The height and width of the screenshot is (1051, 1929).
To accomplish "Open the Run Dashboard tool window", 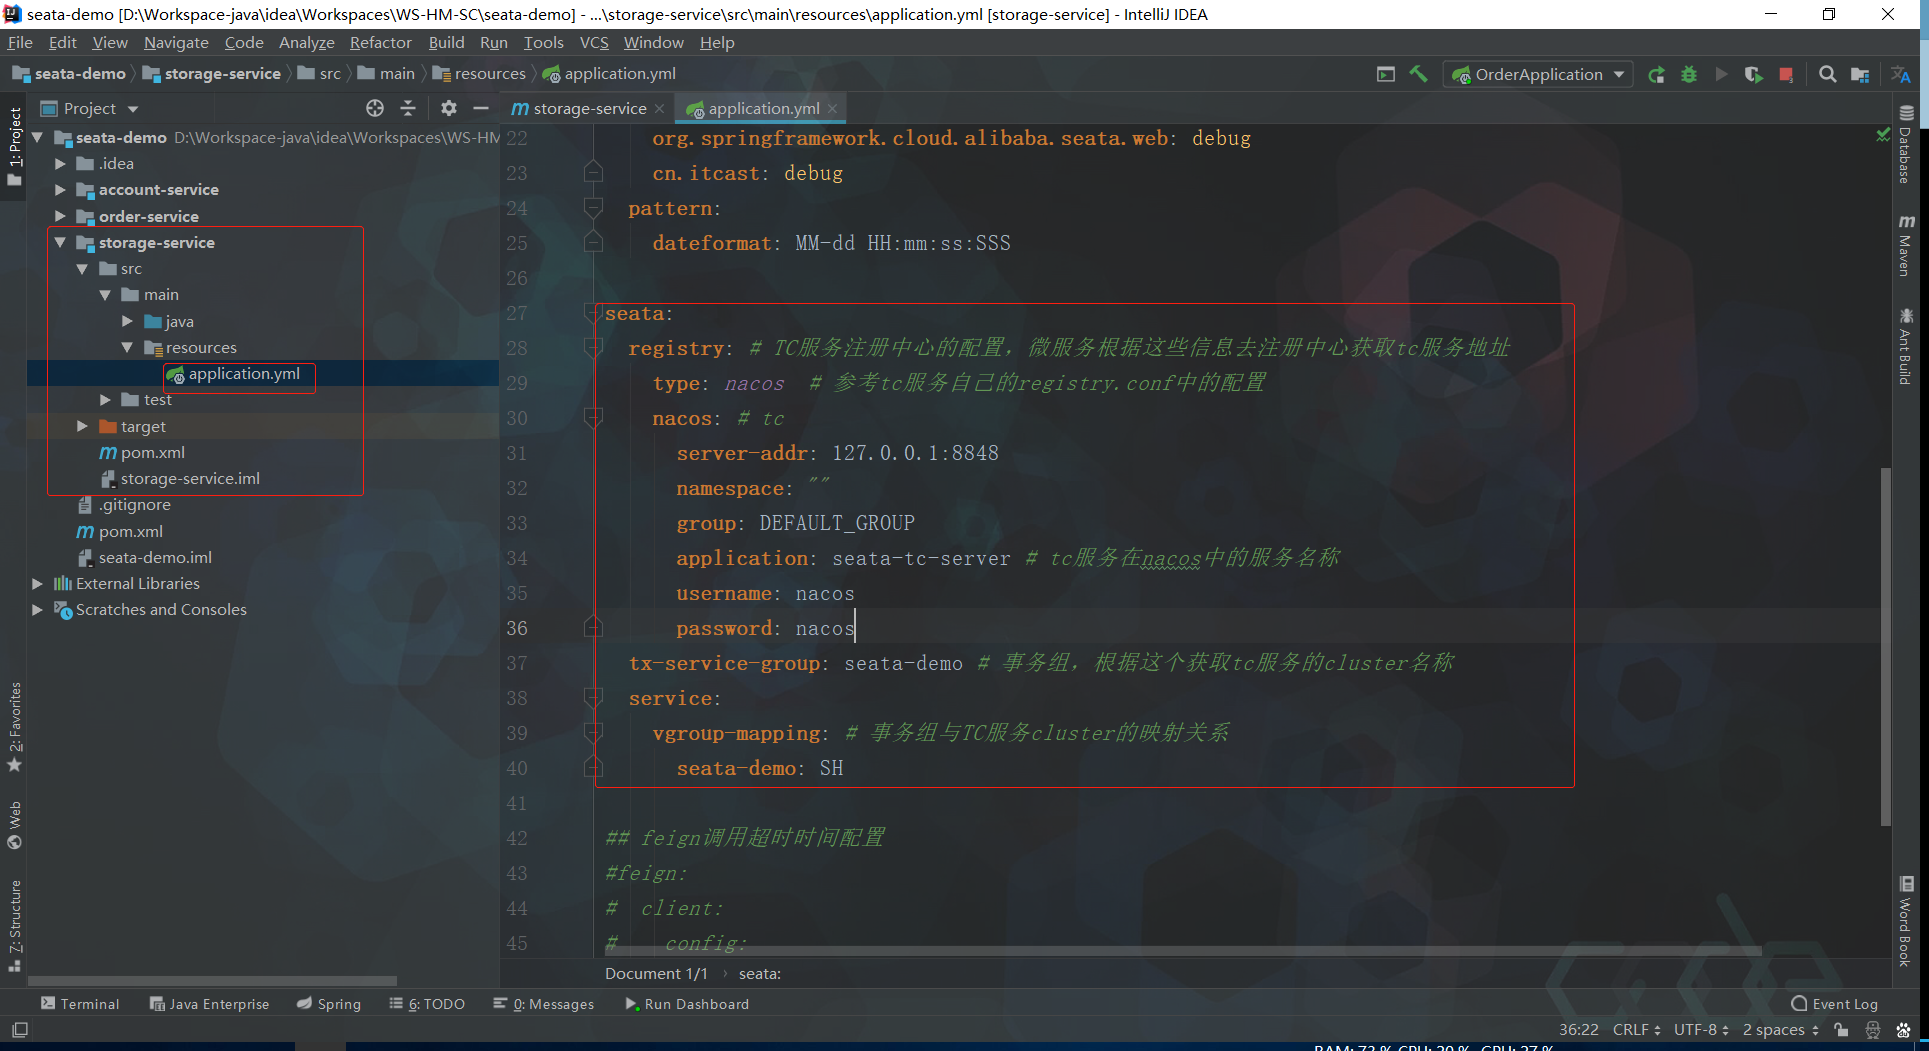I will 686,1004.
